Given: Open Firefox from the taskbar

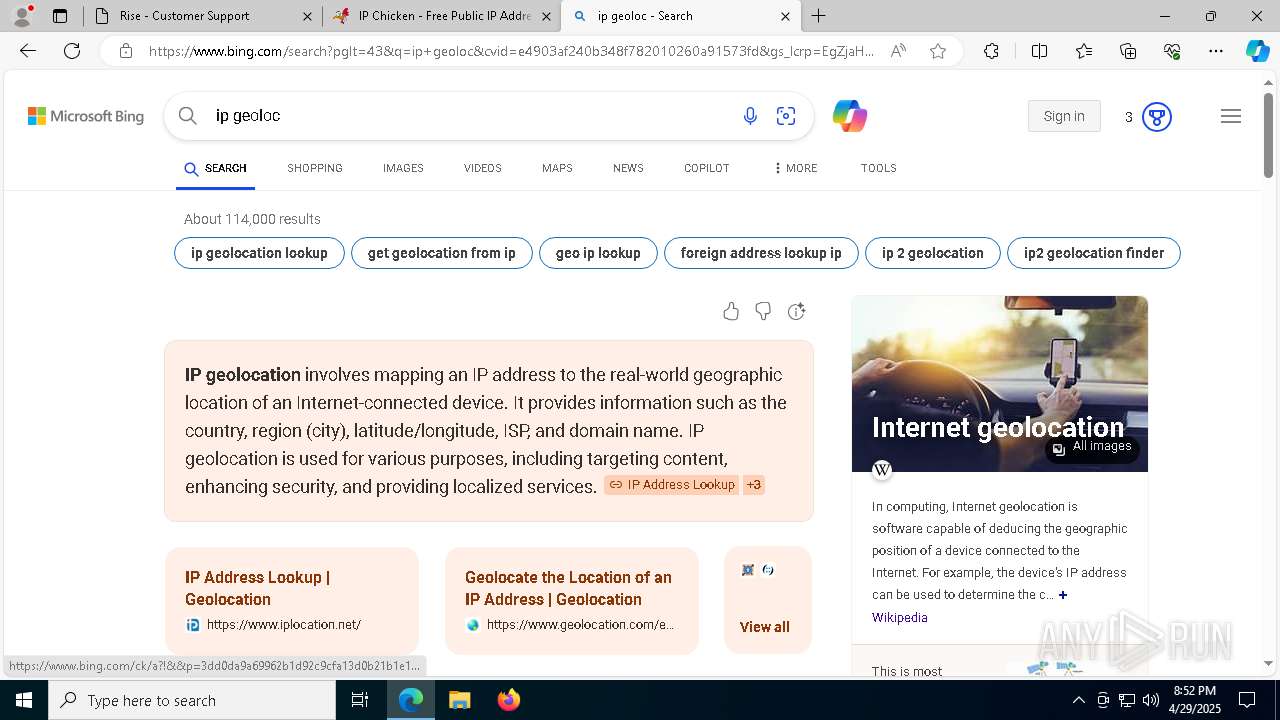Looking at the screenshot, I should coord(508,700).
